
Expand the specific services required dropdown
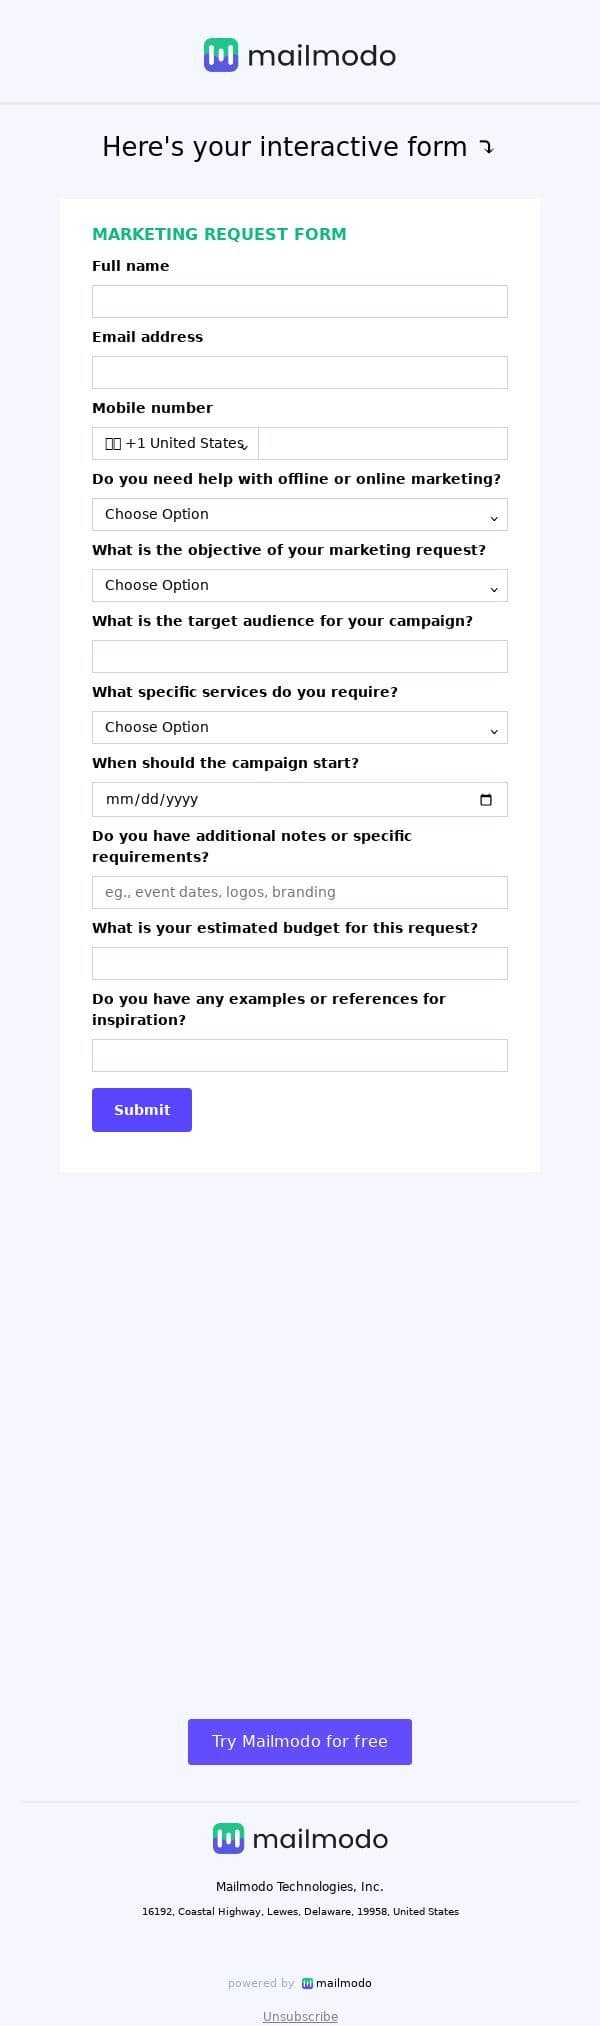click(300, 727)
